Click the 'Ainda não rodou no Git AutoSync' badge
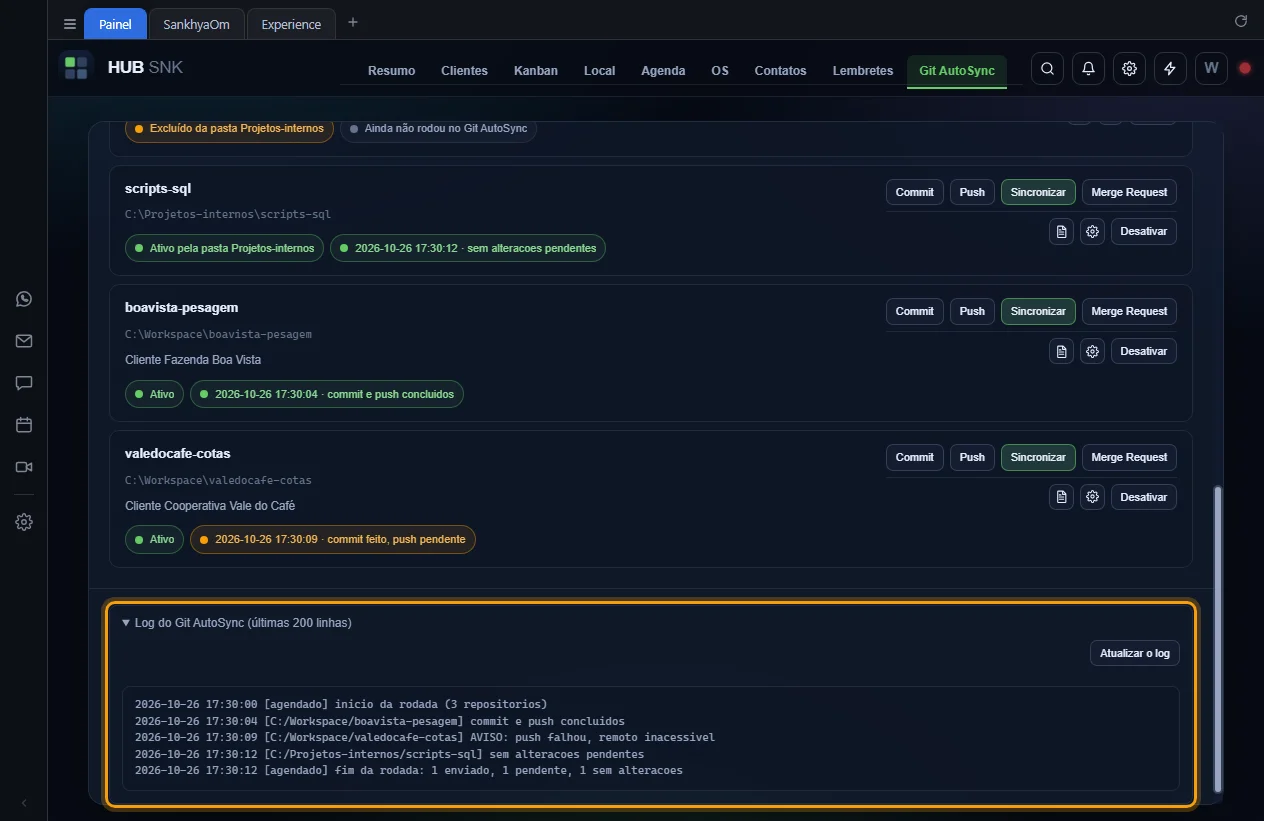The width and height of the screenshot is (1264, 821). coord(438,129)
